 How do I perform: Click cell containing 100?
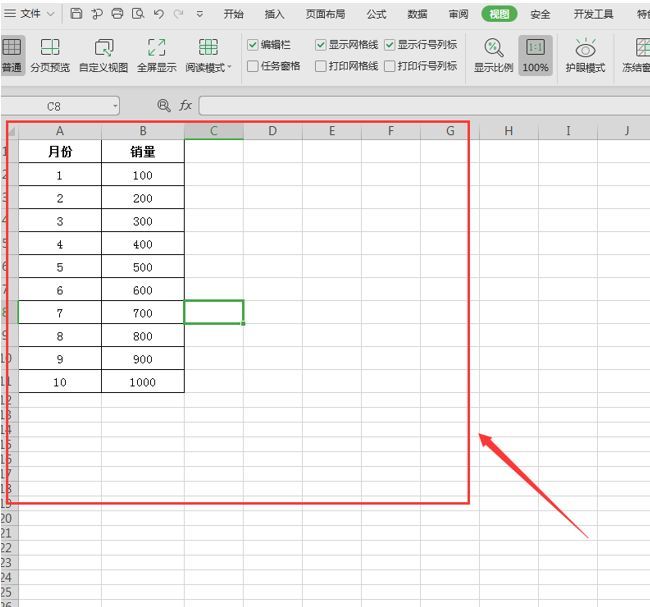(x=143, y=175)
